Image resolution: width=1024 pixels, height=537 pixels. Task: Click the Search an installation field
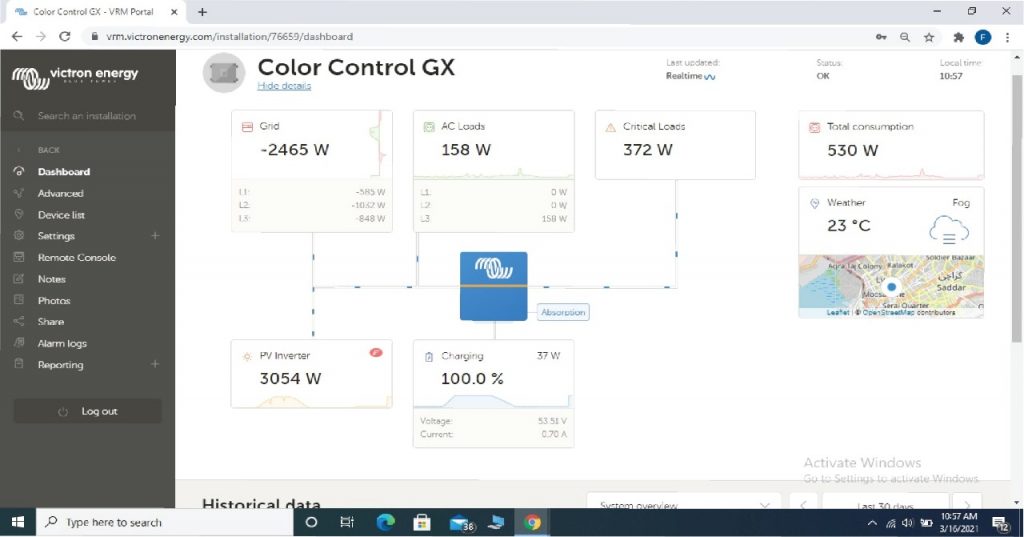(88, 116)
